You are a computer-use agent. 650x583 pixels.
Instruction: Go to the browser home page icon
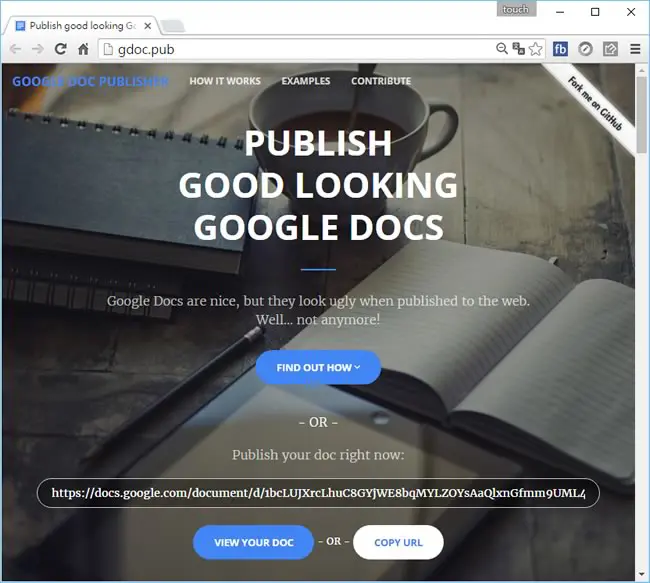[x=83, y=49]
